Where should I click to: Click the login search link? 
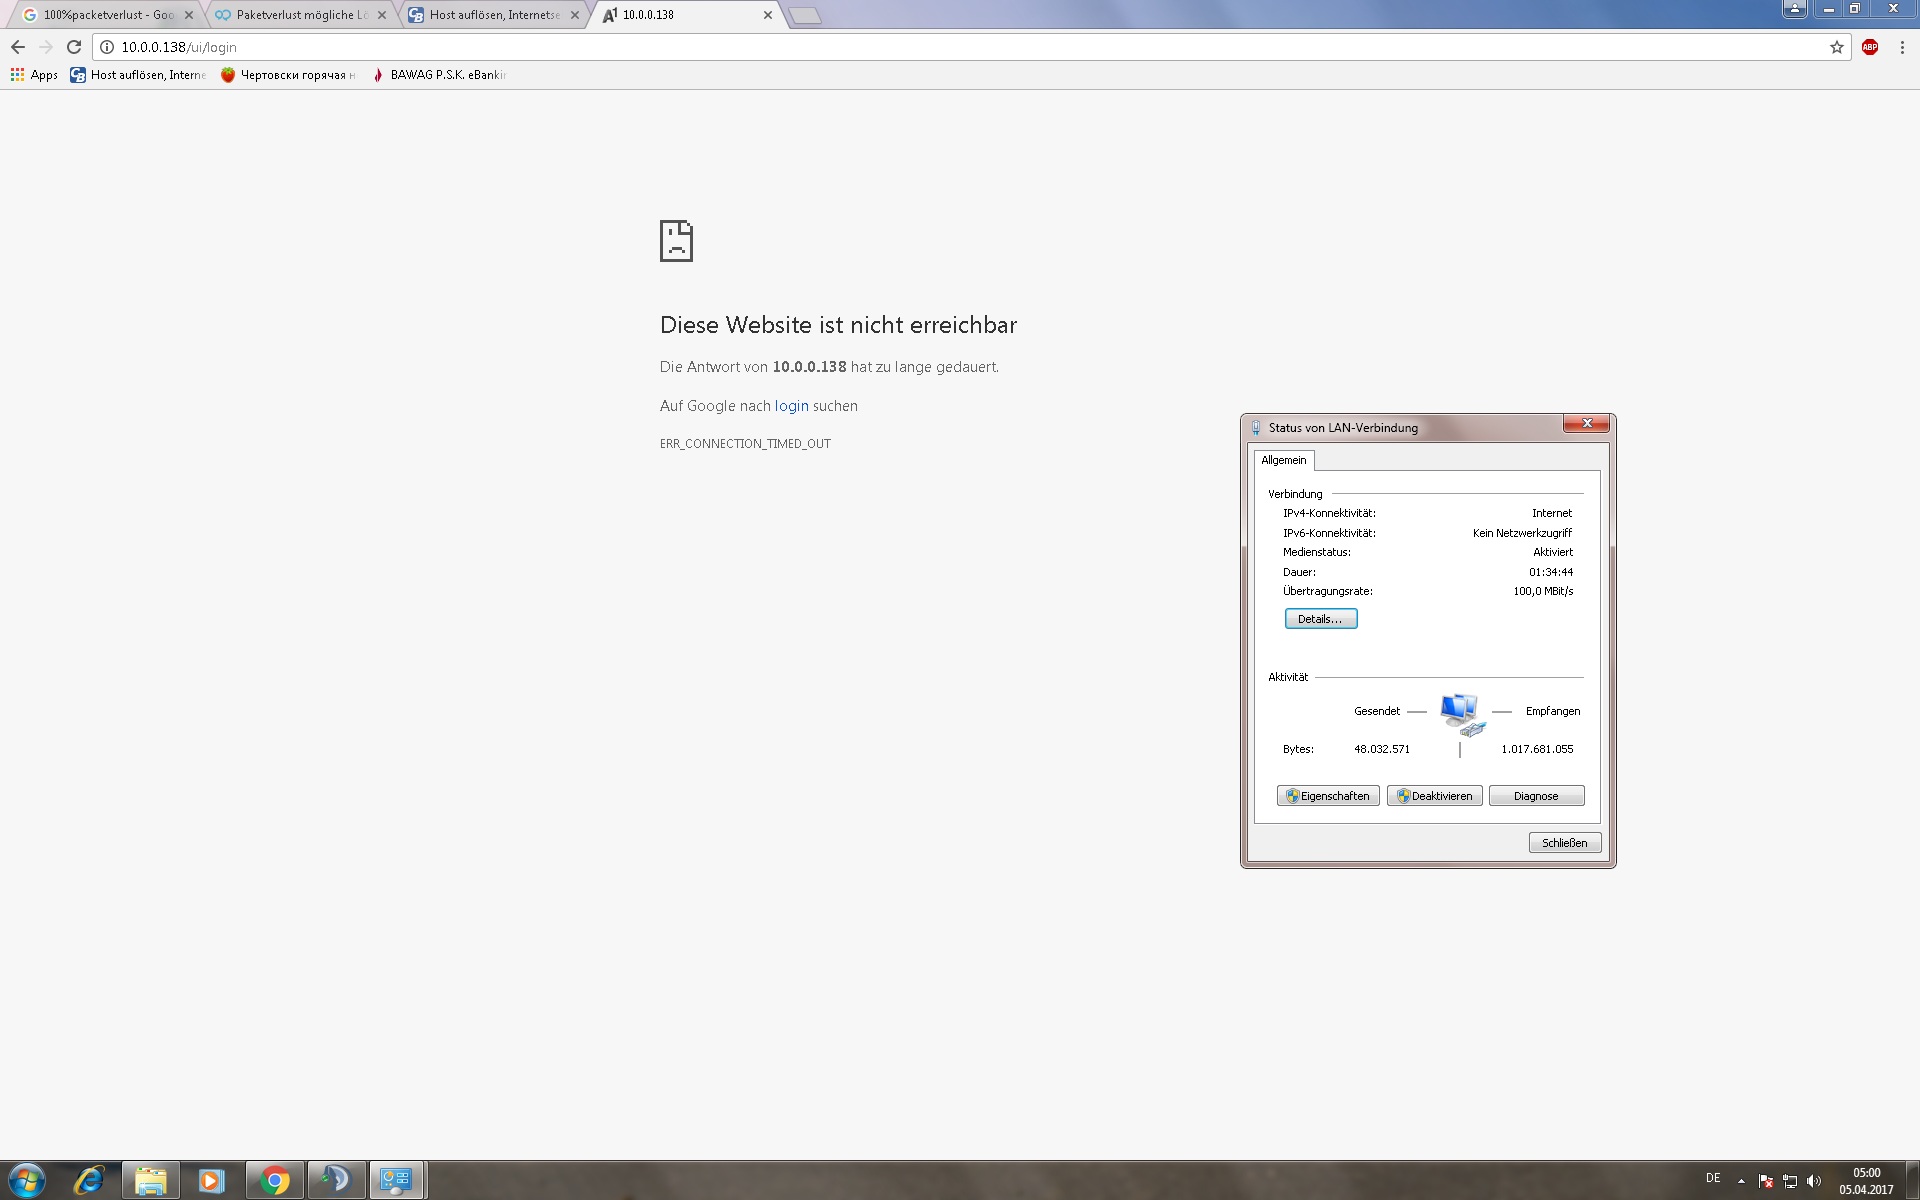pos(791,406)
